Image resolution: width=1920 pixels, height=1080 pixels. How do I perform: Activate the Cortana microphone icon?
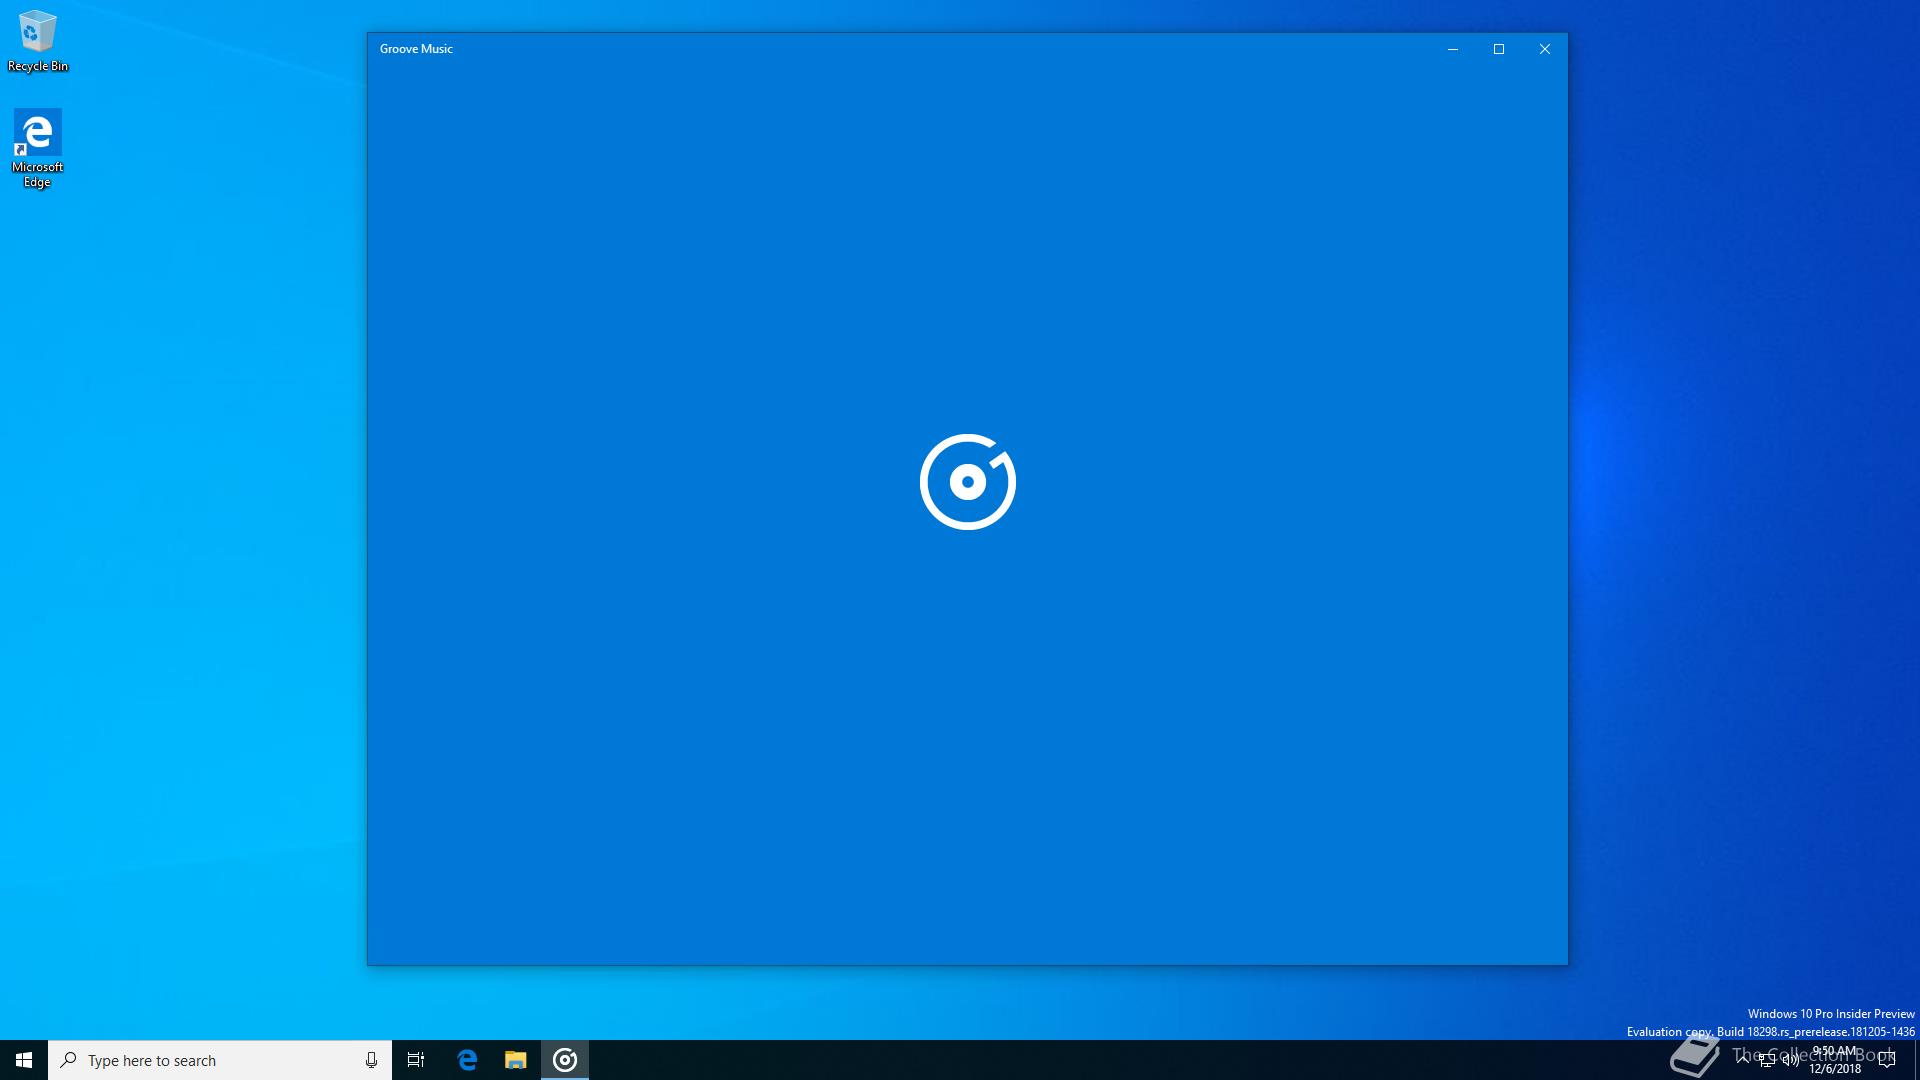coord(371,1060)
